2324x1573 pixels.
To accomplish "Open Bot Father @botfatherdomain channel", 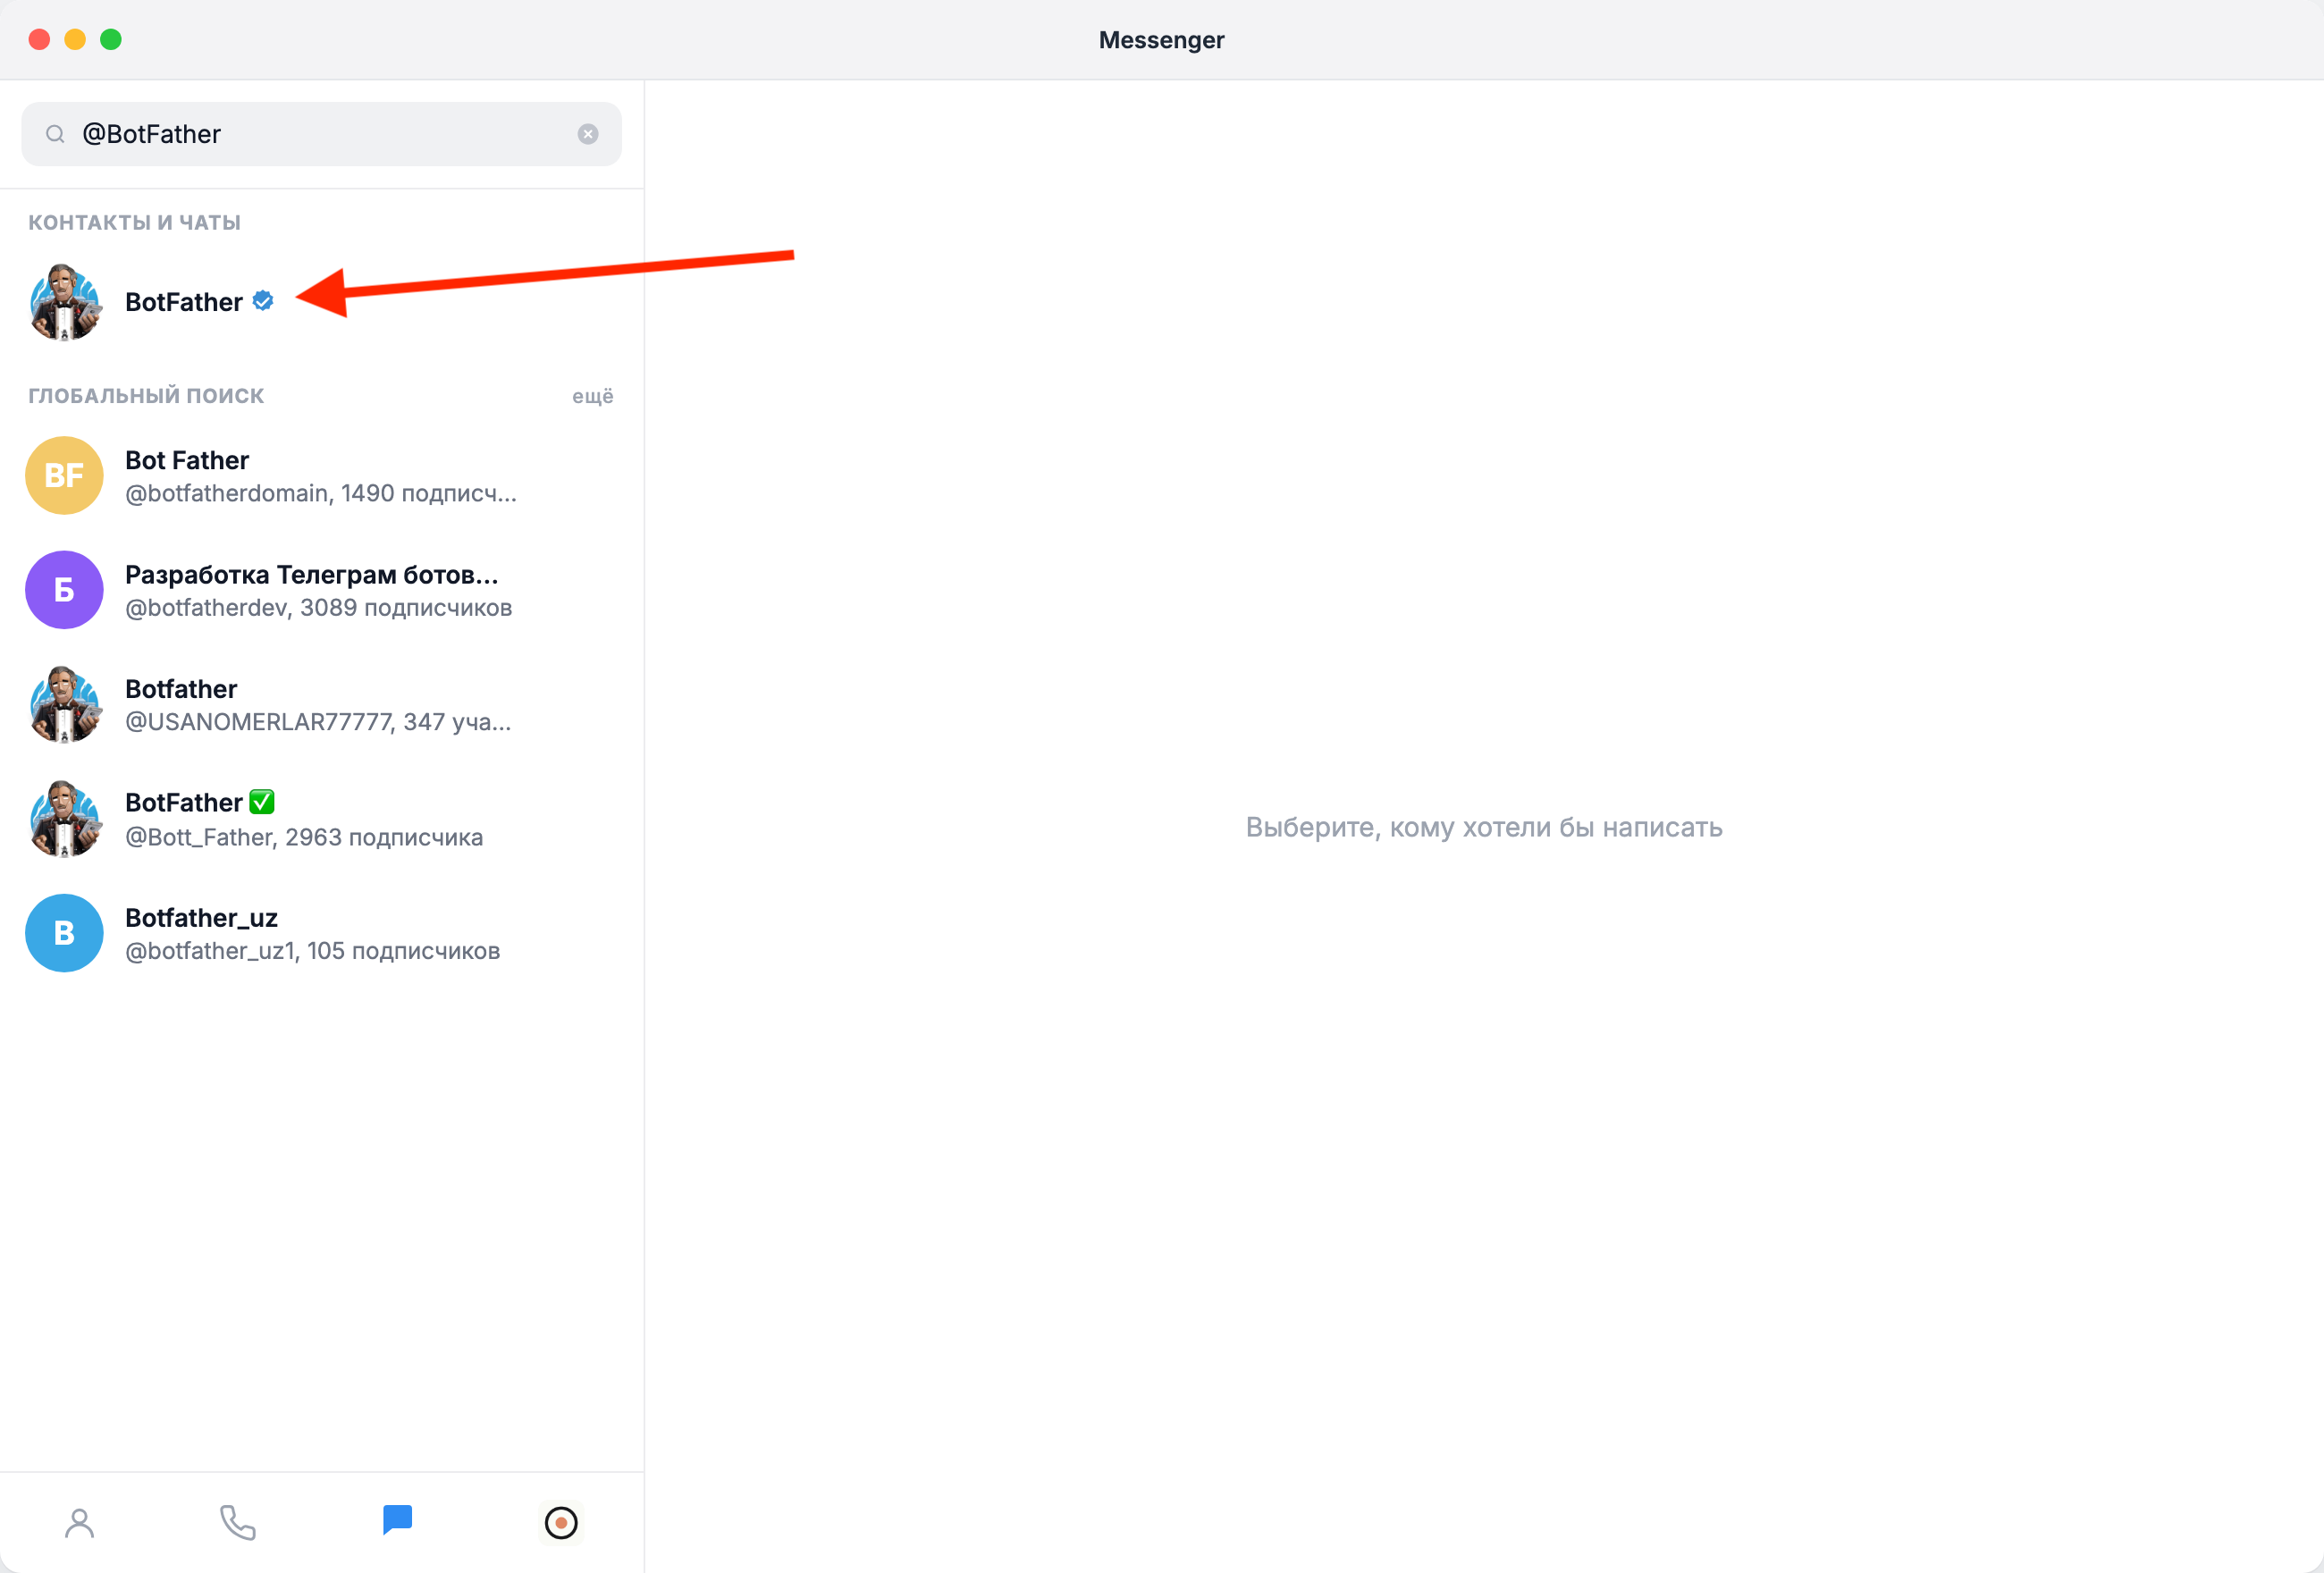I will coord(322,476).
